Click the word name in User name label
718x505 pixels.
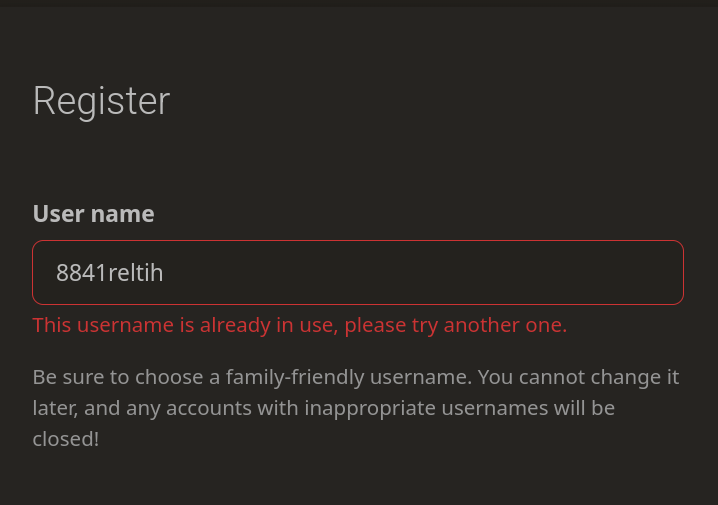[123, 214]
